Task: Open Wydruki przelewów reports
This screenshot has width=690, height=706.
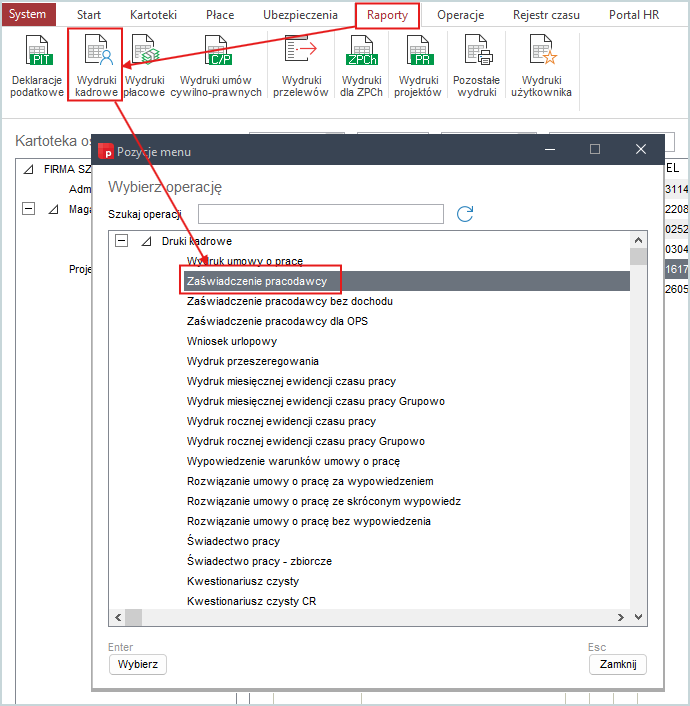Action: (301, 66)
